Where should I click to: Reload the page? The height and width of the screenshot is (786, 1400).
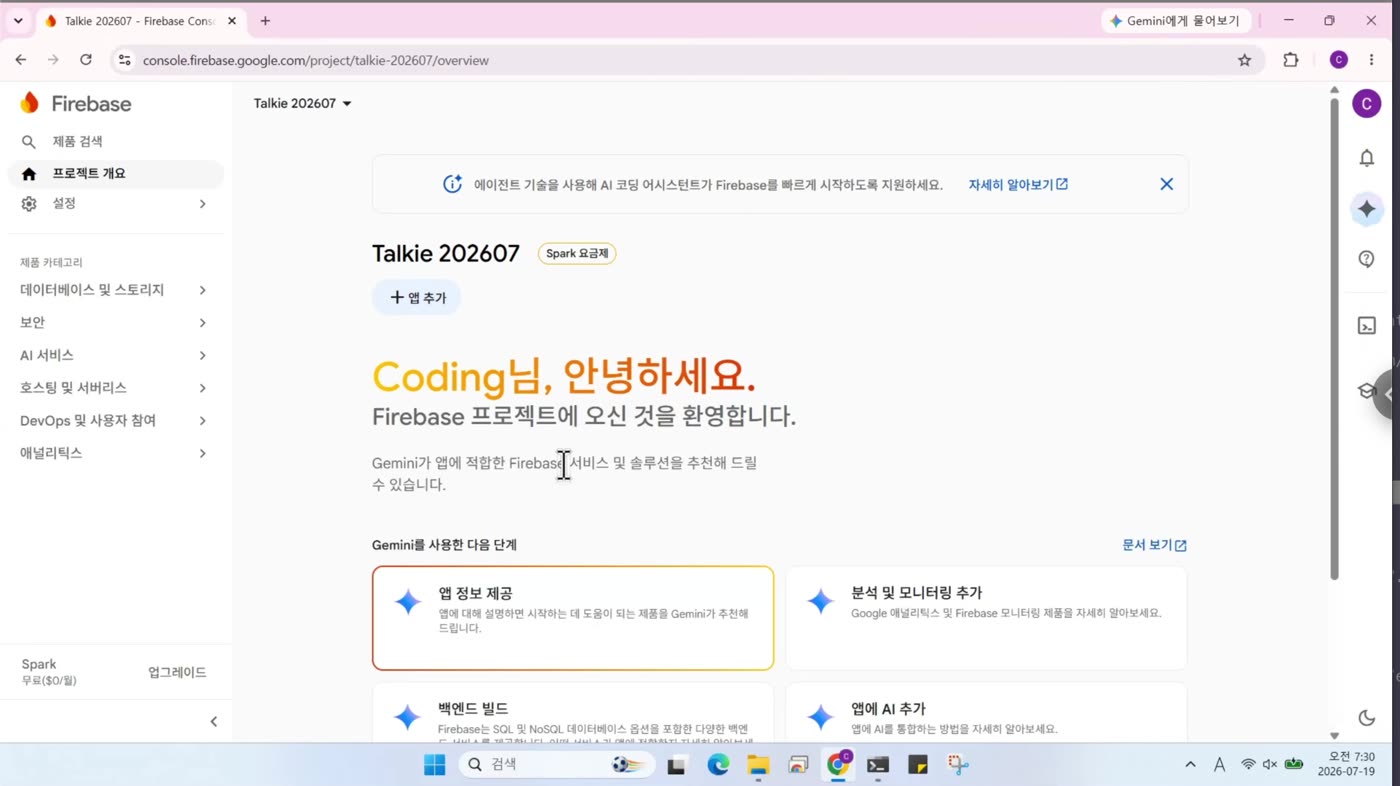[x=86, y=60]
